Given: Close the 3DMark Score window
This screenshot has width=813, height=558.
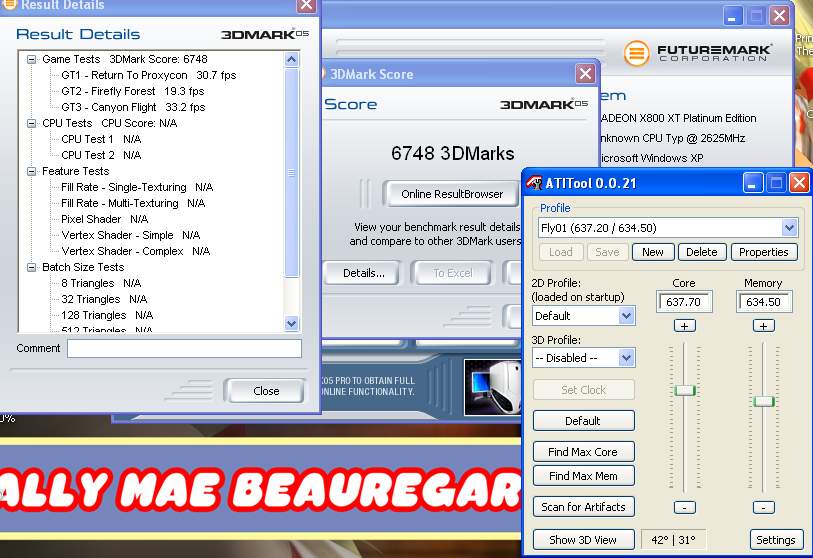Looking at the screenshot, I should [x=585, y=74].
